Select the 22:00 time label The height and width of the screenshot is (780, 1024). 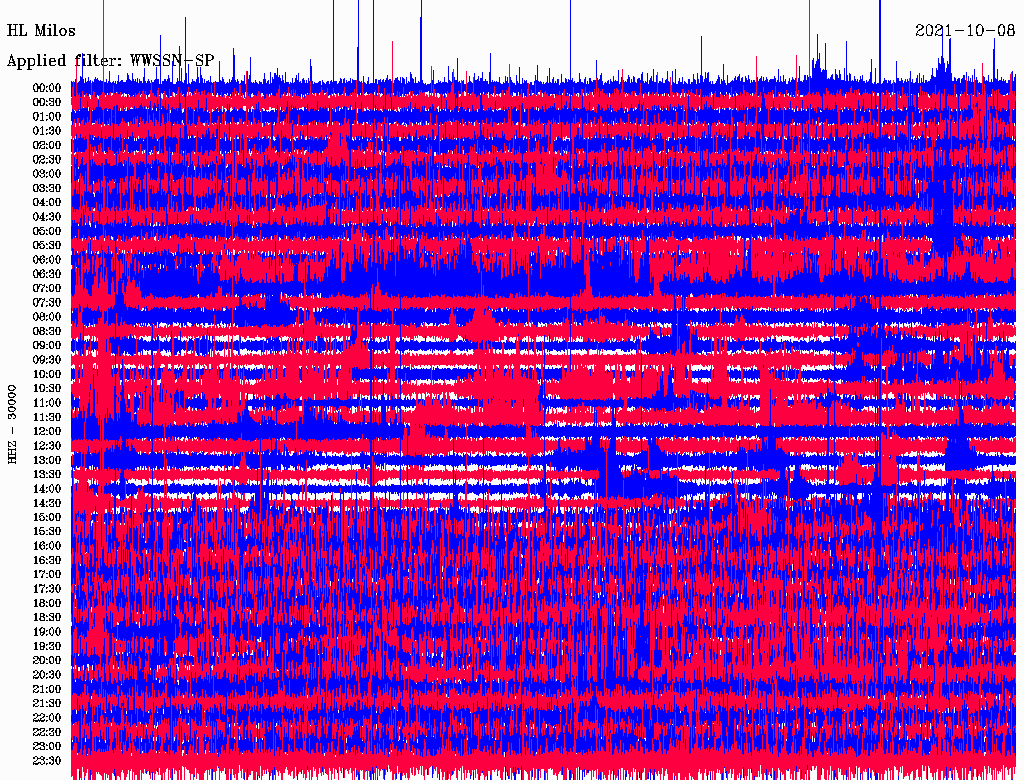[x=47, y=718]
